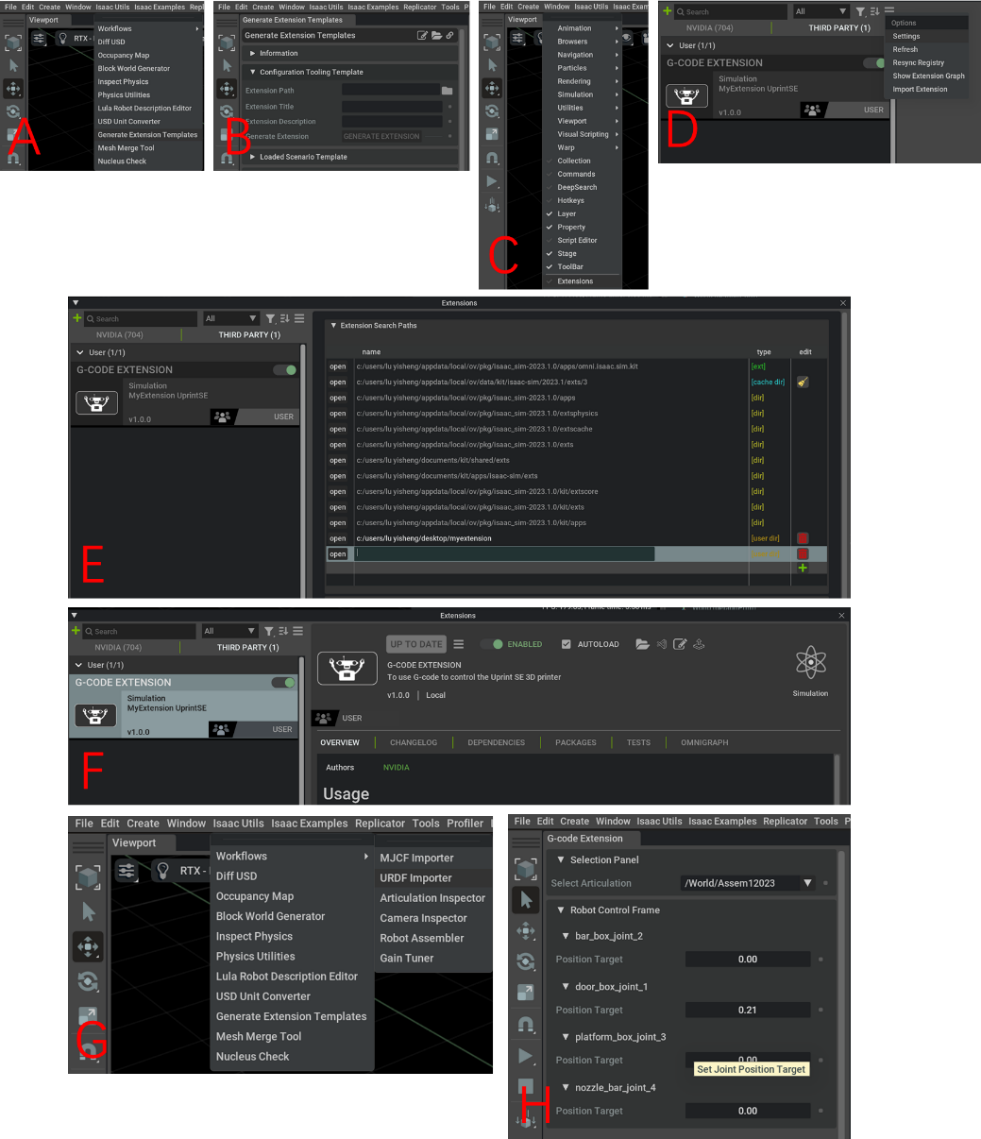Click the scale tool icon in the Window menu screenshot
This screenshot has width=981, height=1139.
point(492,134)
